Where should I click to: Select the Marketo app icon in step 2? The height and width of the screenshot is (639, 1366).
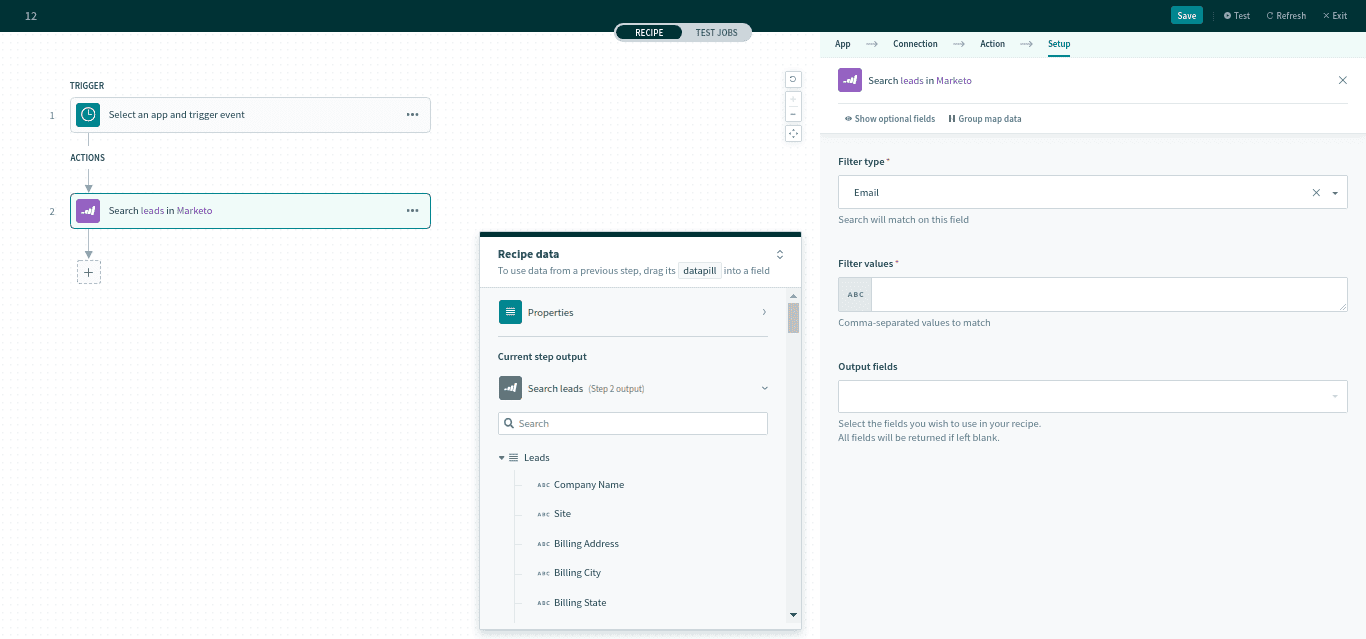pyautogui.click(x=88, y=211)
